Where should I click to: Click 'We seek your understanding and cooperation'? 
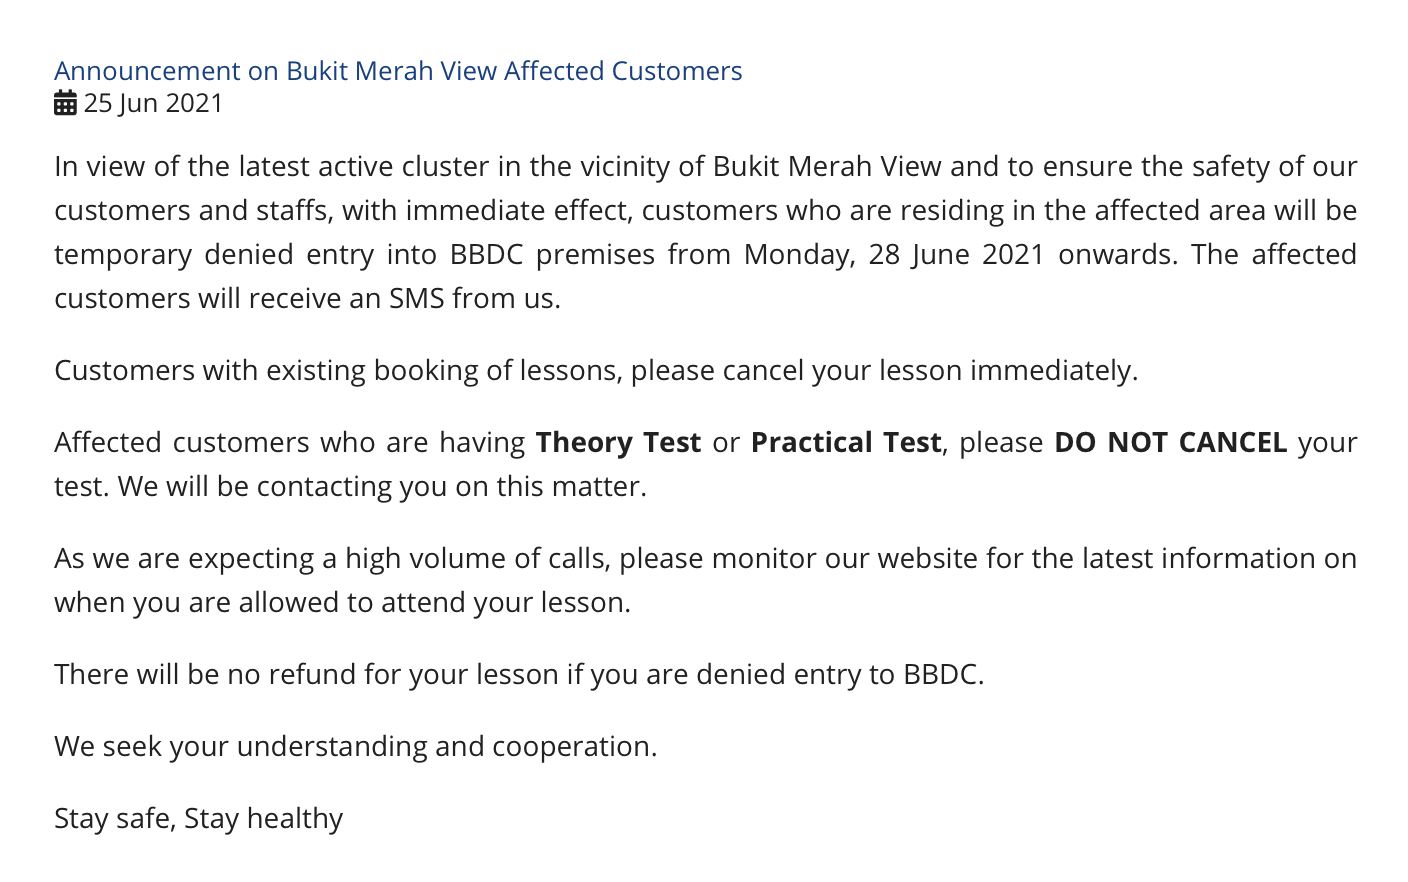(355, 746)
